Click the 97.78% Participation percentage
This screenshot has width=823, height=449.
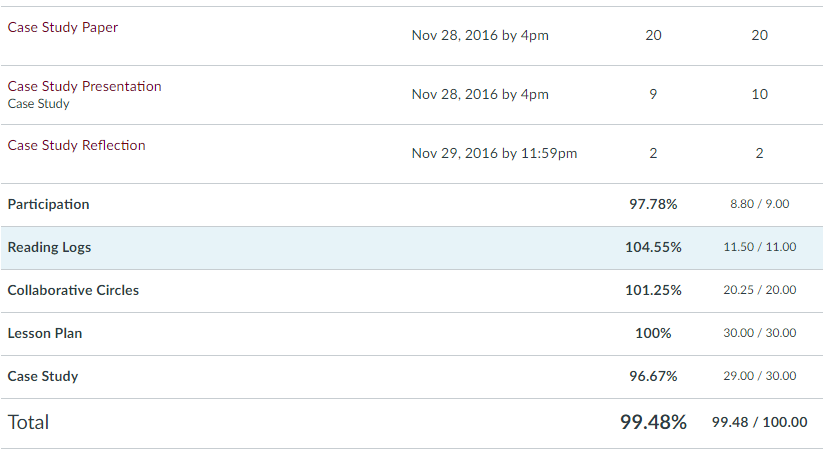point(653,204)
